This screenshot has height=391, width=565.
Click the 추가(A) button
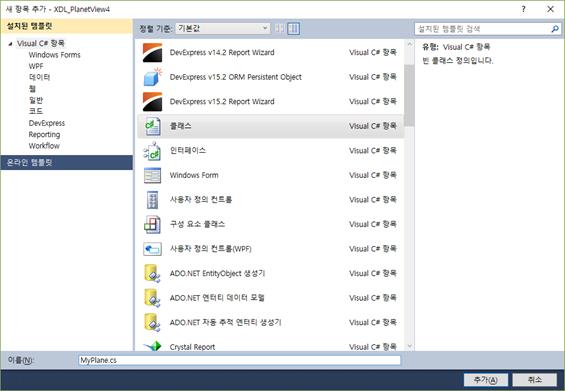pos(486,379)
